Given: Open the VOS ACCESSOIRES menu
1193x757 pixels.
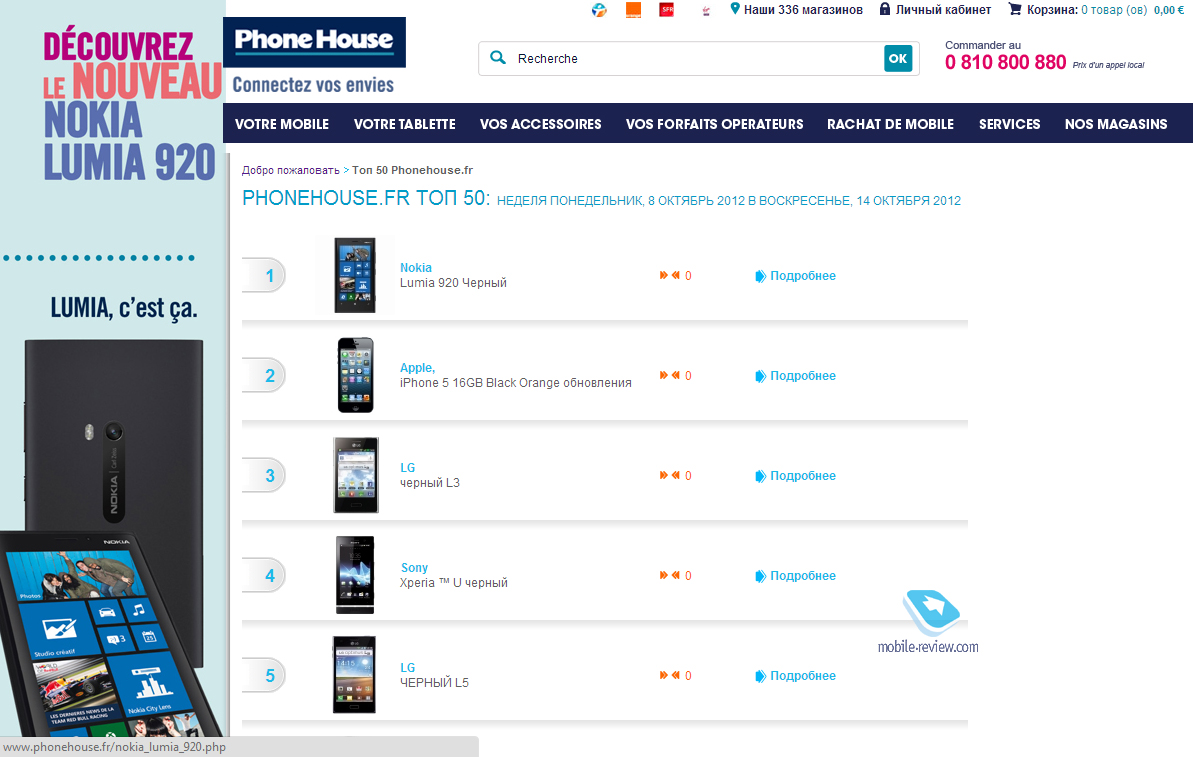Looking at the screenshot, I should (540, 124).
